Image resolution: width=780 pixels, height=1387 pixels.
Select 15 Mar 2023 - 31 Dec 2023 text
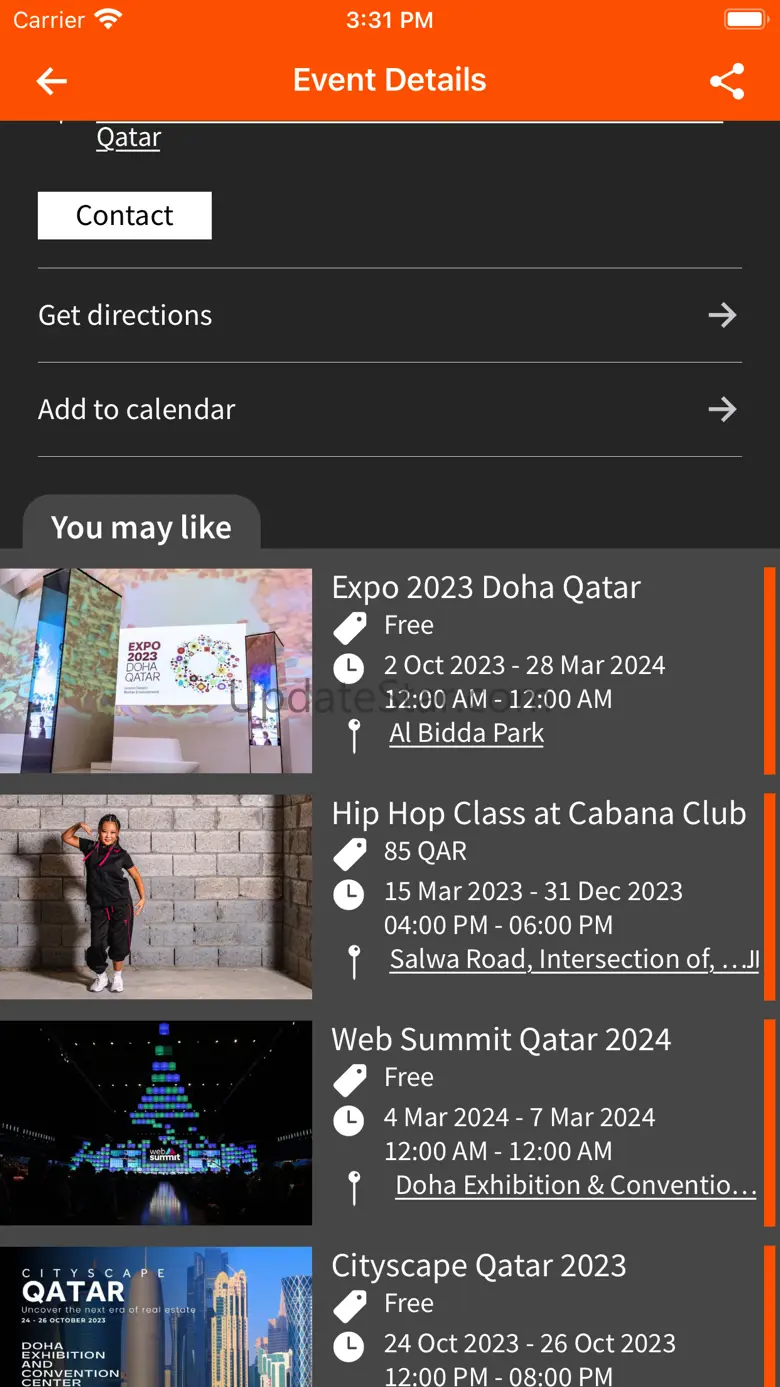coord(533,891)
